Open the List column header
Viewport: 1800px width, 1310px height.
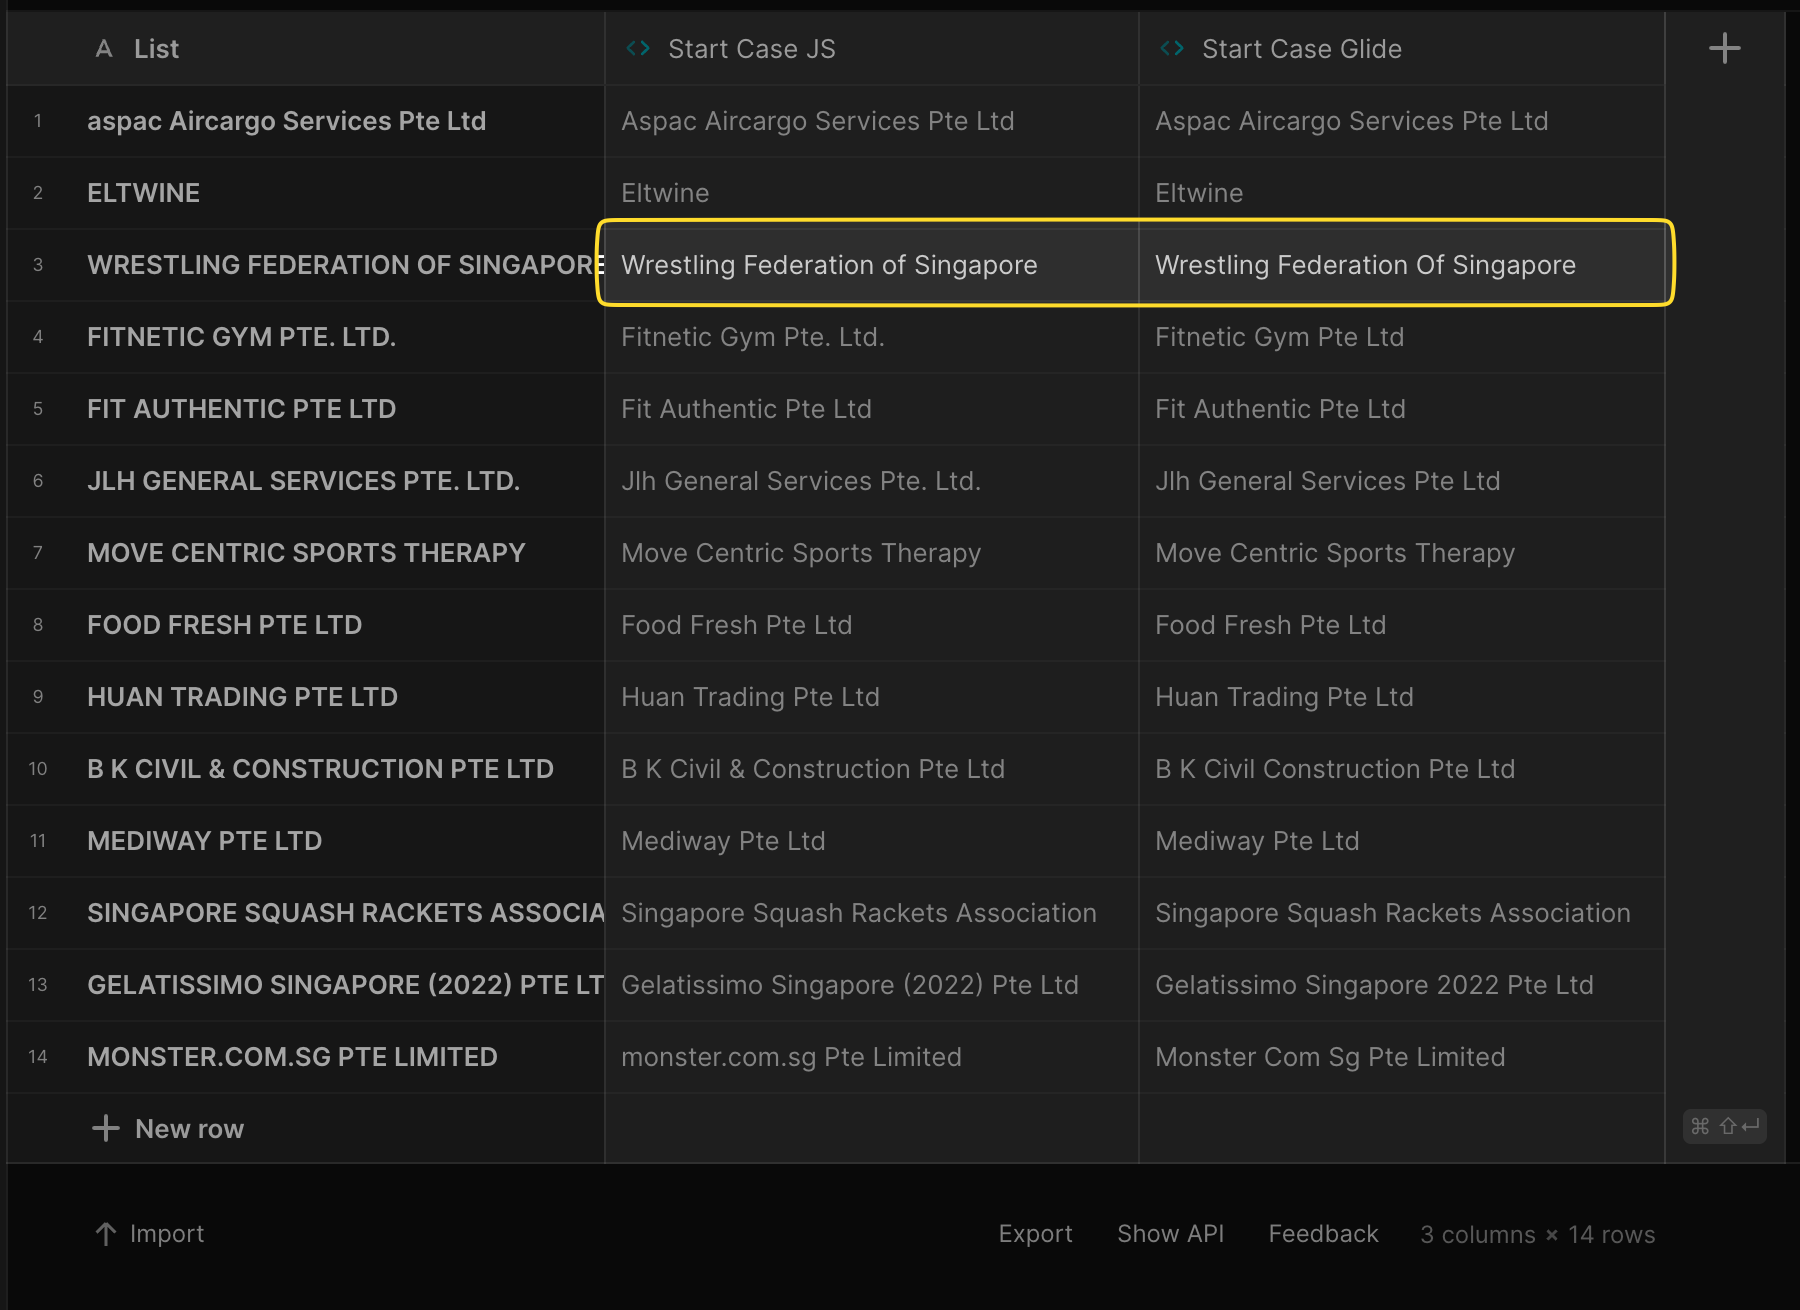coord(306,48)
